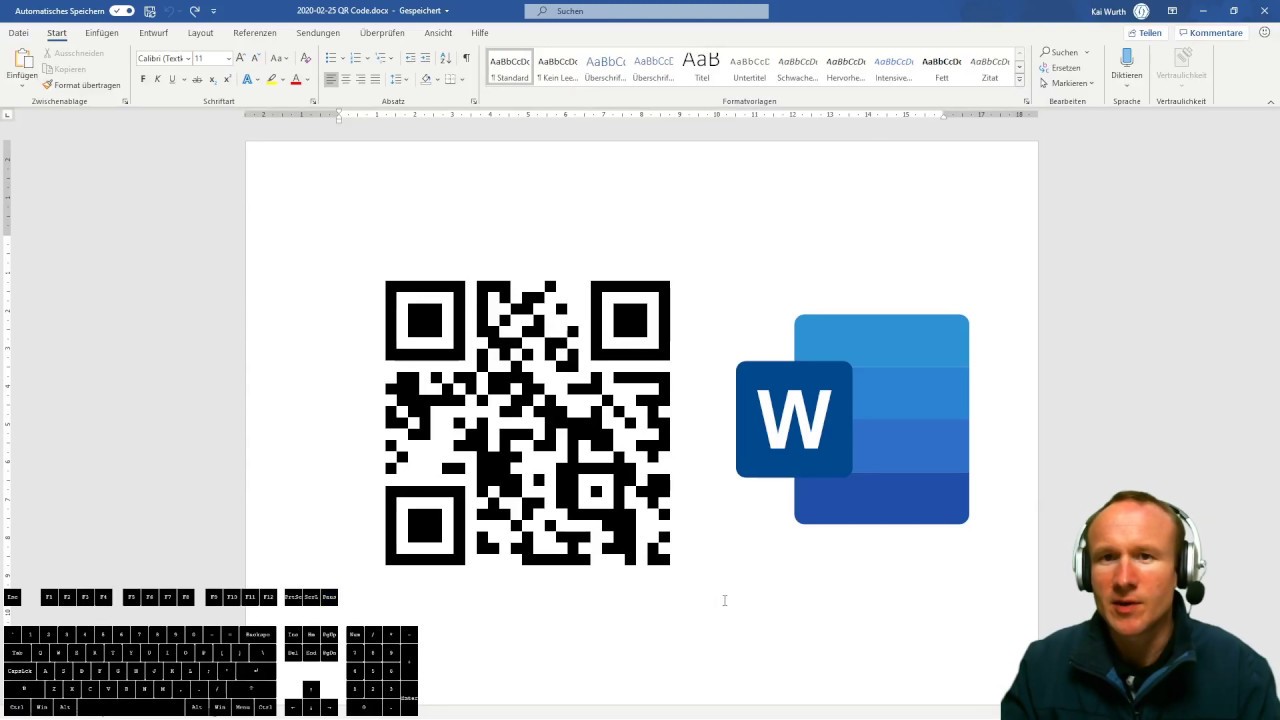
Task: Click the feedback smiley icon
Action: pyautogui.click(x=1265, y=33)
